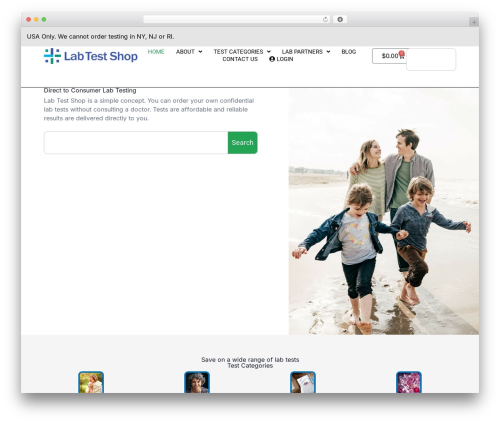The height and width of the screenshot is (423, 500).
Task: Open the shopping cart icon
Action: [401, 56]
